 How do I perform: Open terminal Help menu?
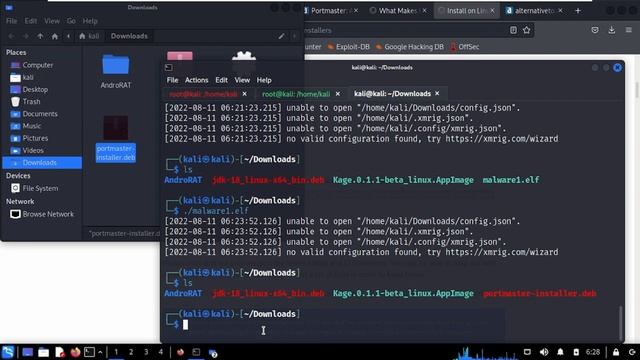coord(264,80)
